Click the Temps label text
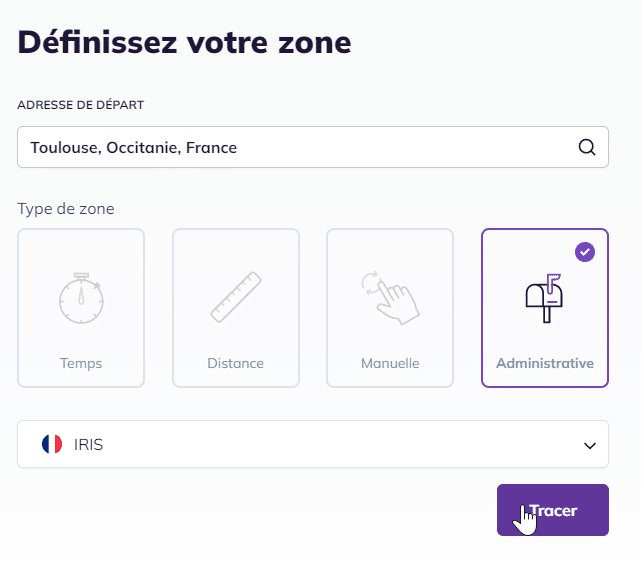The height and width of the screenshot is (561, 641). tap(81, 364)
